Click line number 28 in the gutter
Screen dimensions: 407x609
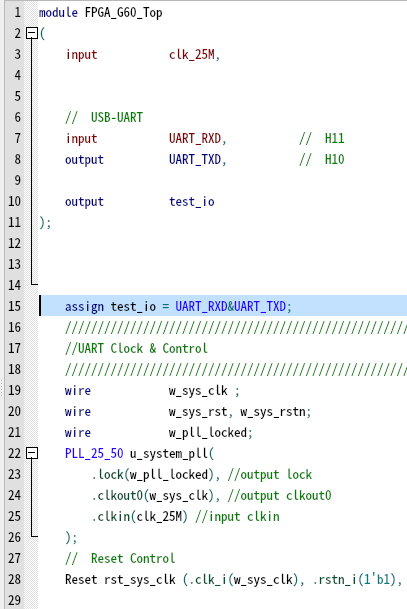(x=14, y=579)
